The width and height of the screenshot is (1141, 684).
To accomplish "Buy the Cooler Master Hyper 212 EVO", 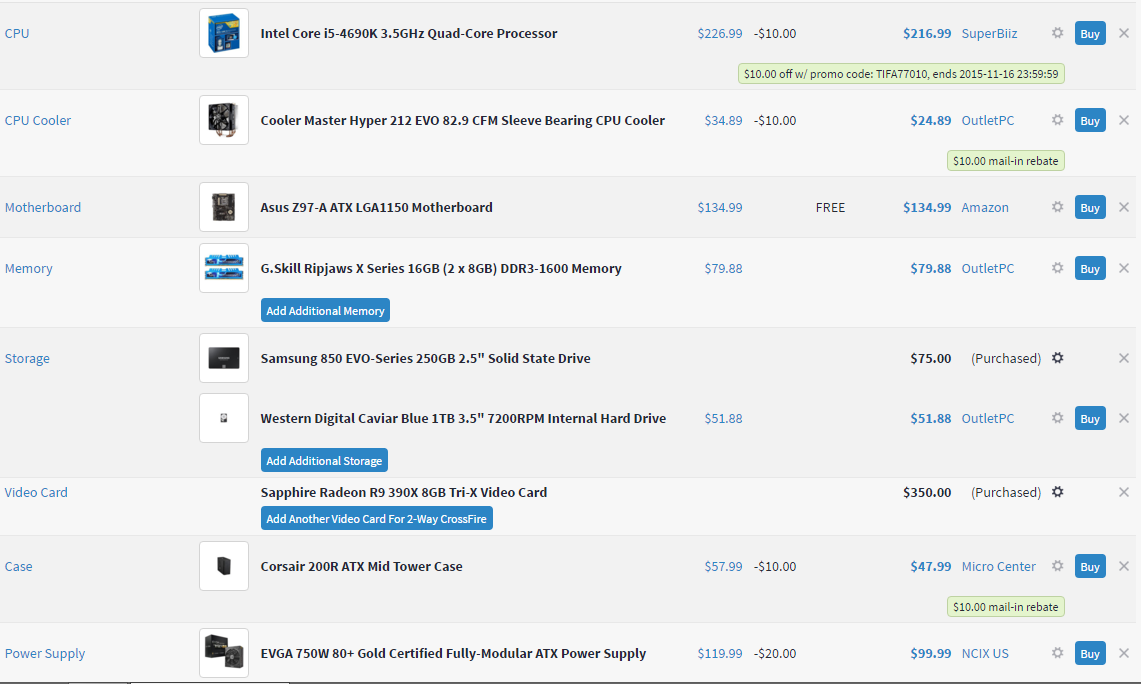I will tap(1090, 120).
